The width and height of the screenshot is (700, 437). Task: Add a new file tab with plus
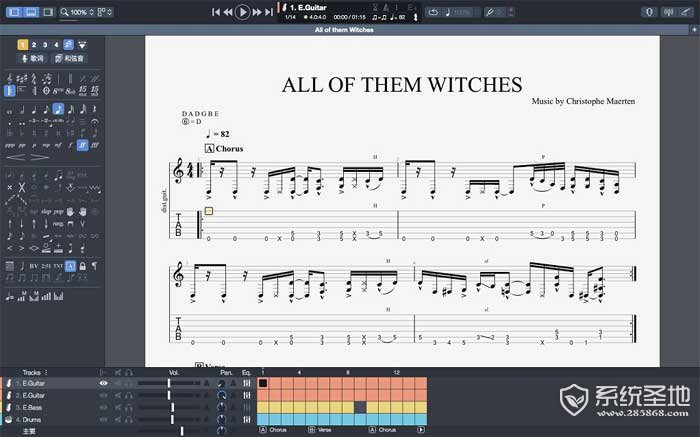(x=694, y=29)
